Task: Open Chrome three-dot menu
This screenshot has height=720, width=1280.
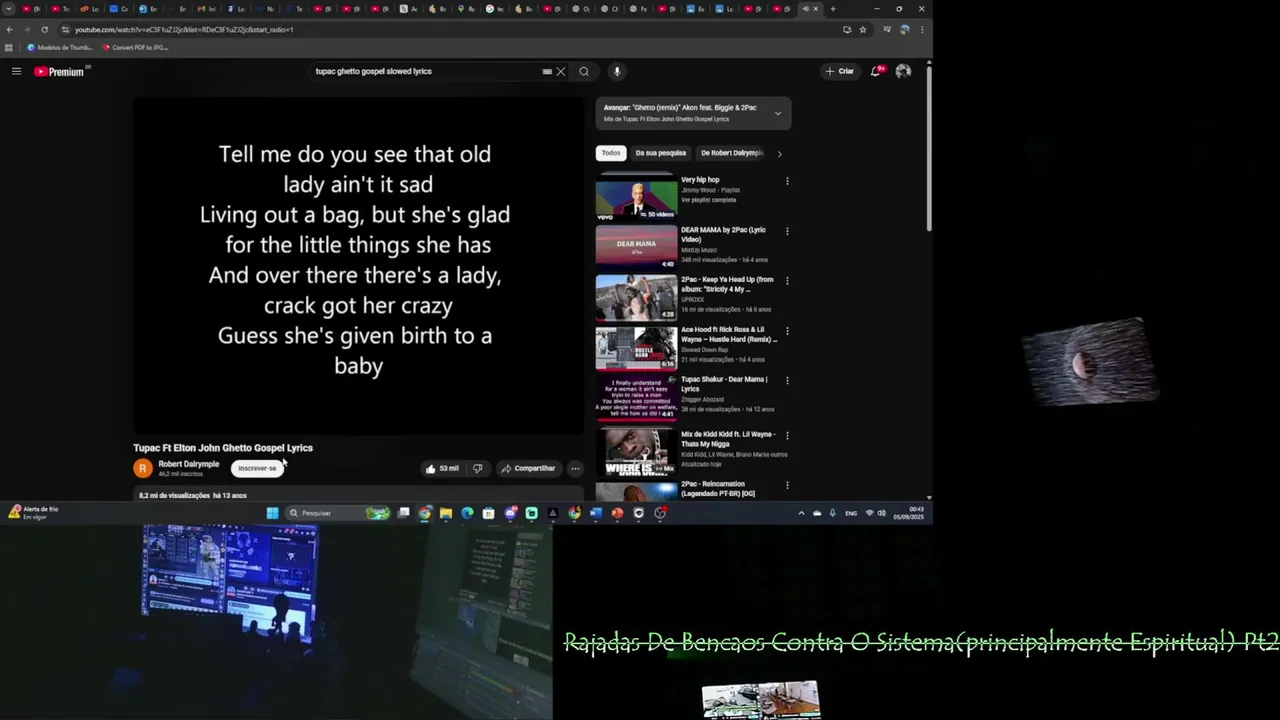Action: (921, 29)
